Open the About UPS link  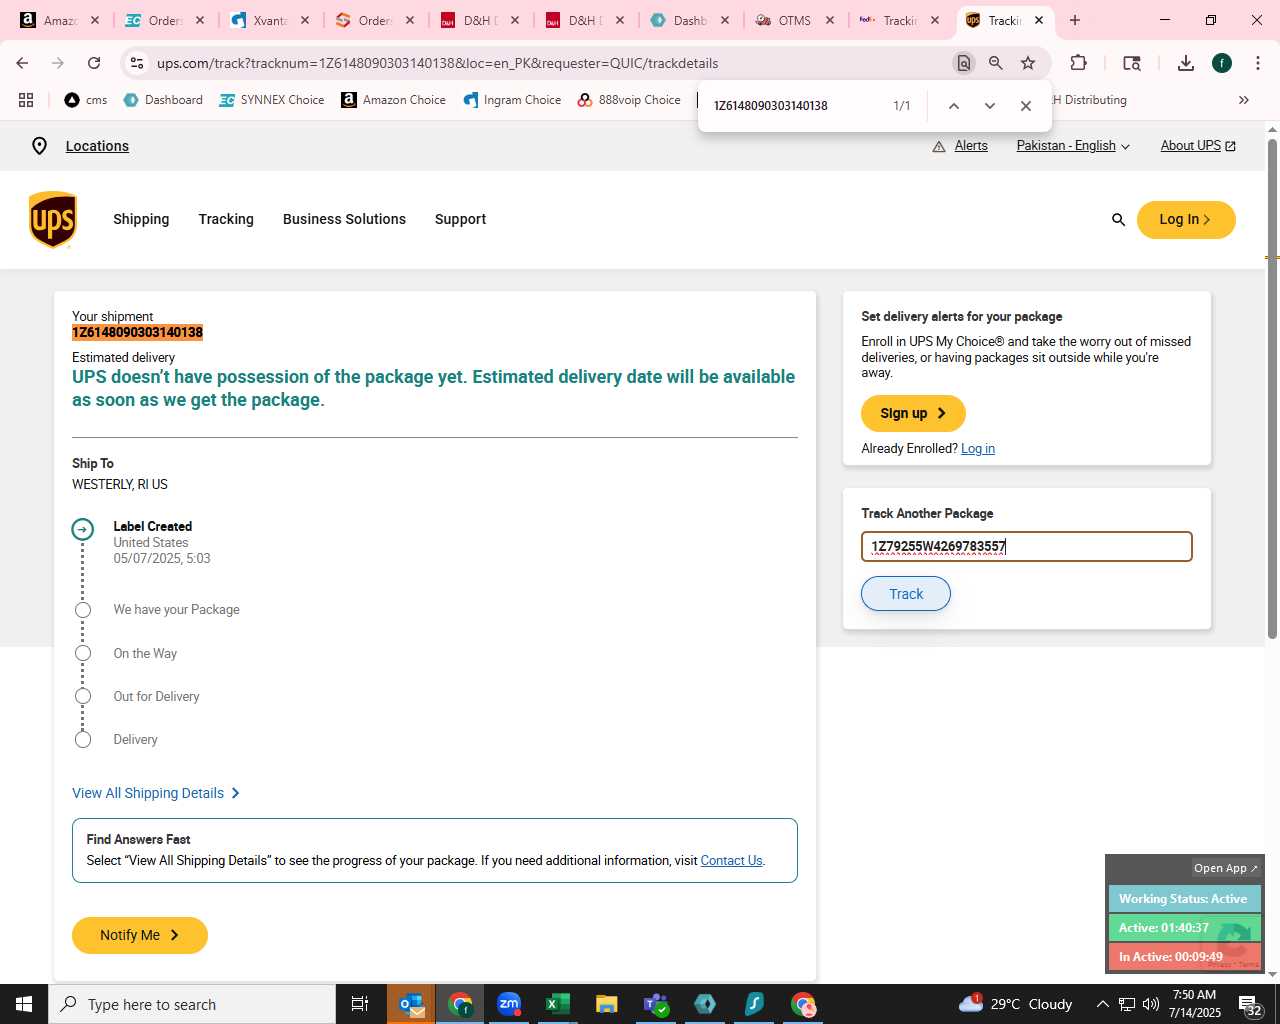1198,146
